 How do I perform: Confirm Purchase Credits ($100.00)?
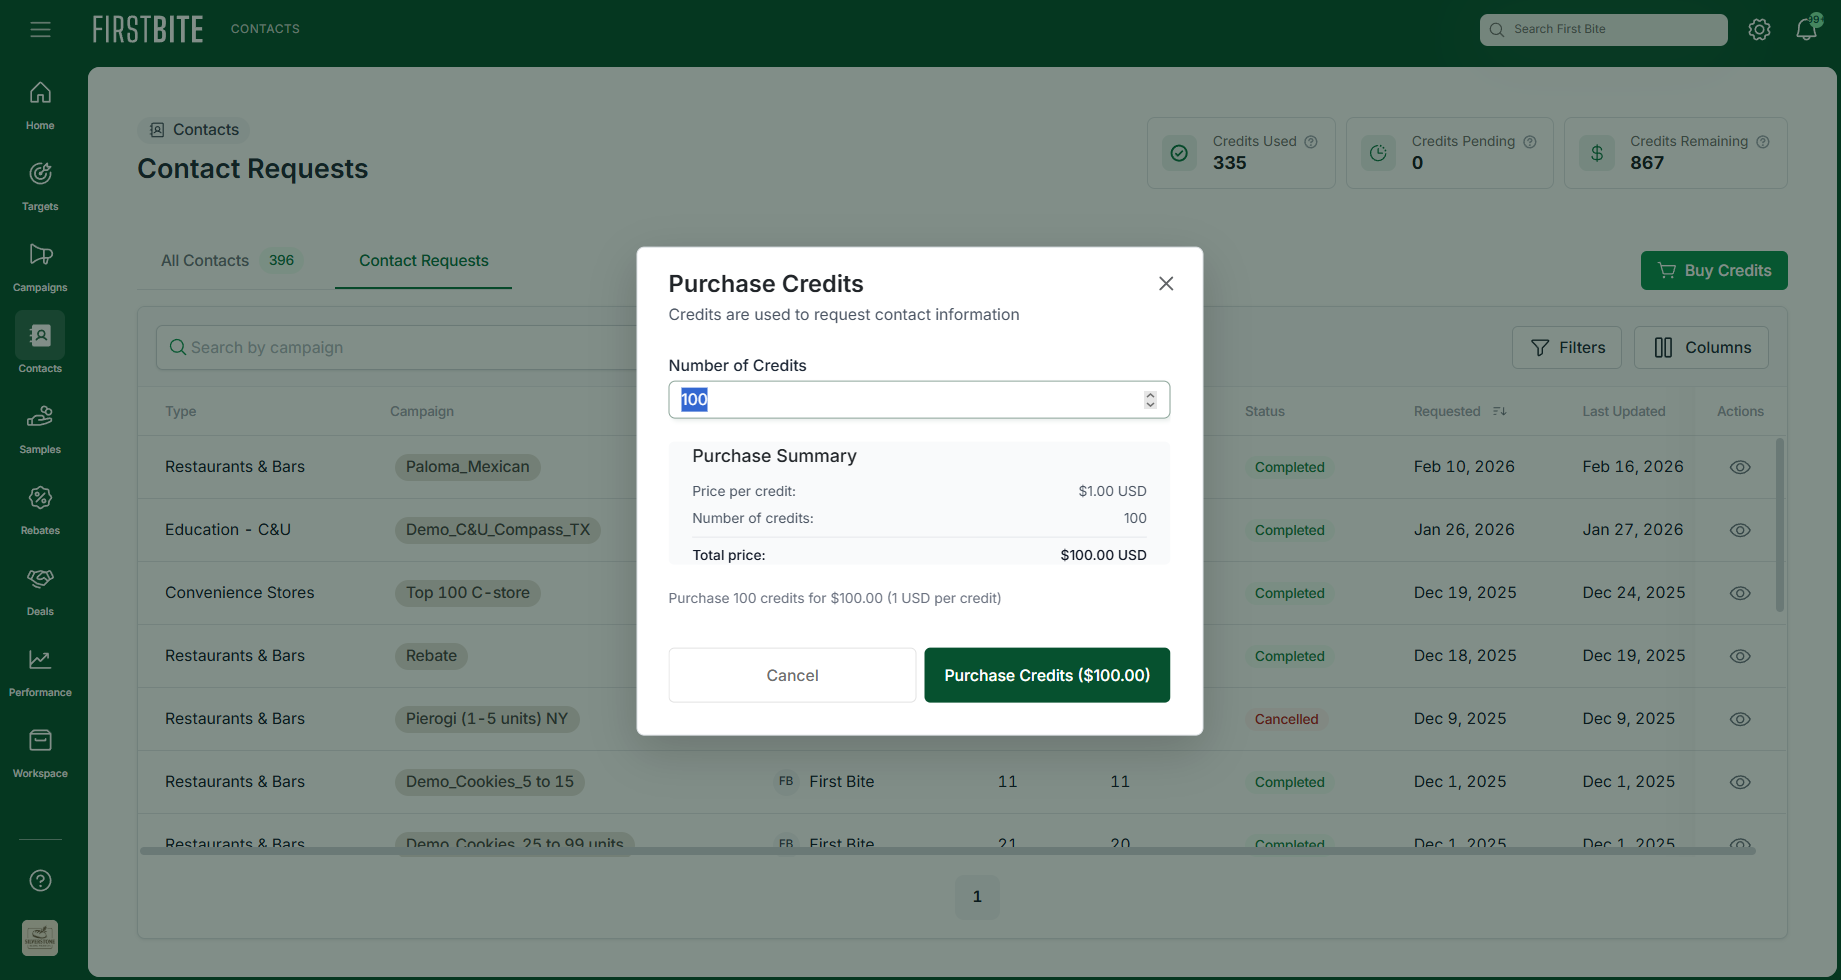(1047, 675)
